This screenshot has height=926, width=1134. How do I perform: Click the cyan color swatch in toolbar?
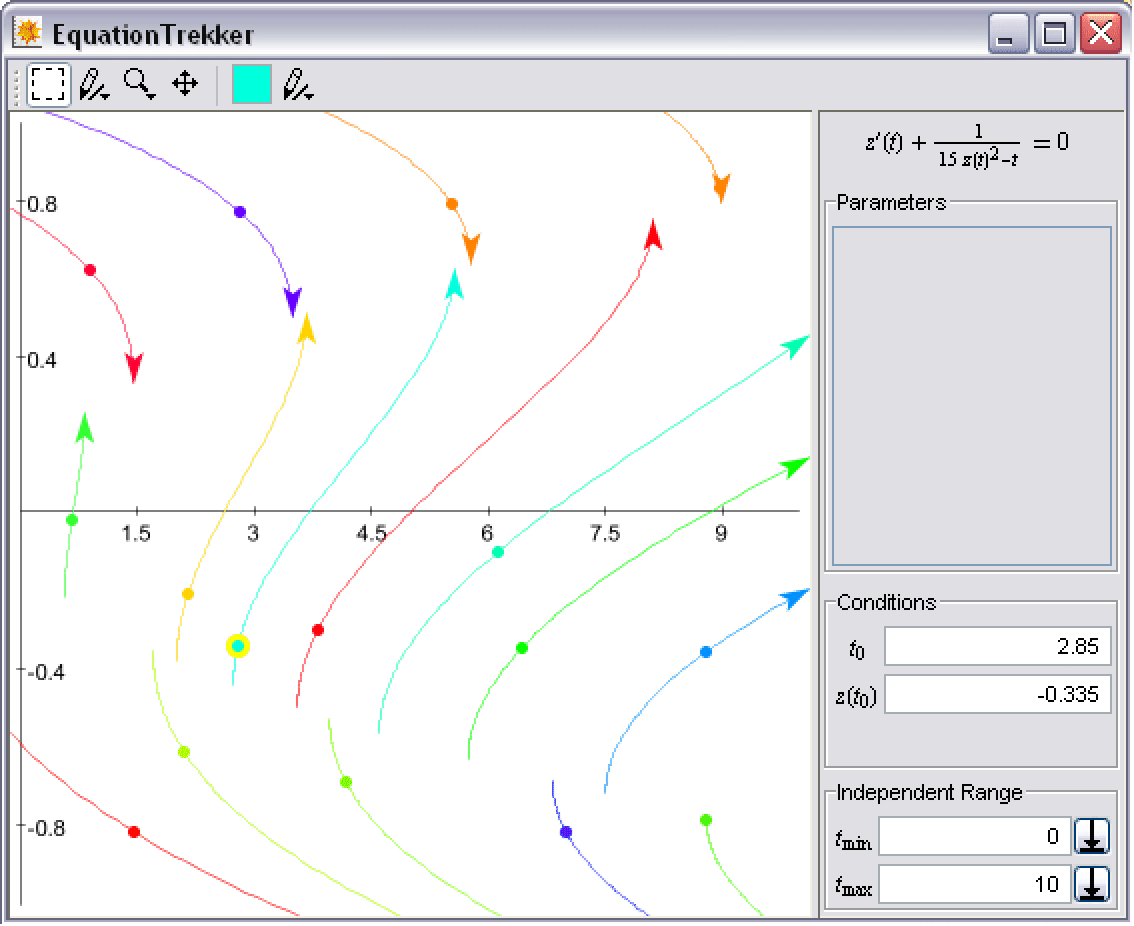click(x=251, y=85)
